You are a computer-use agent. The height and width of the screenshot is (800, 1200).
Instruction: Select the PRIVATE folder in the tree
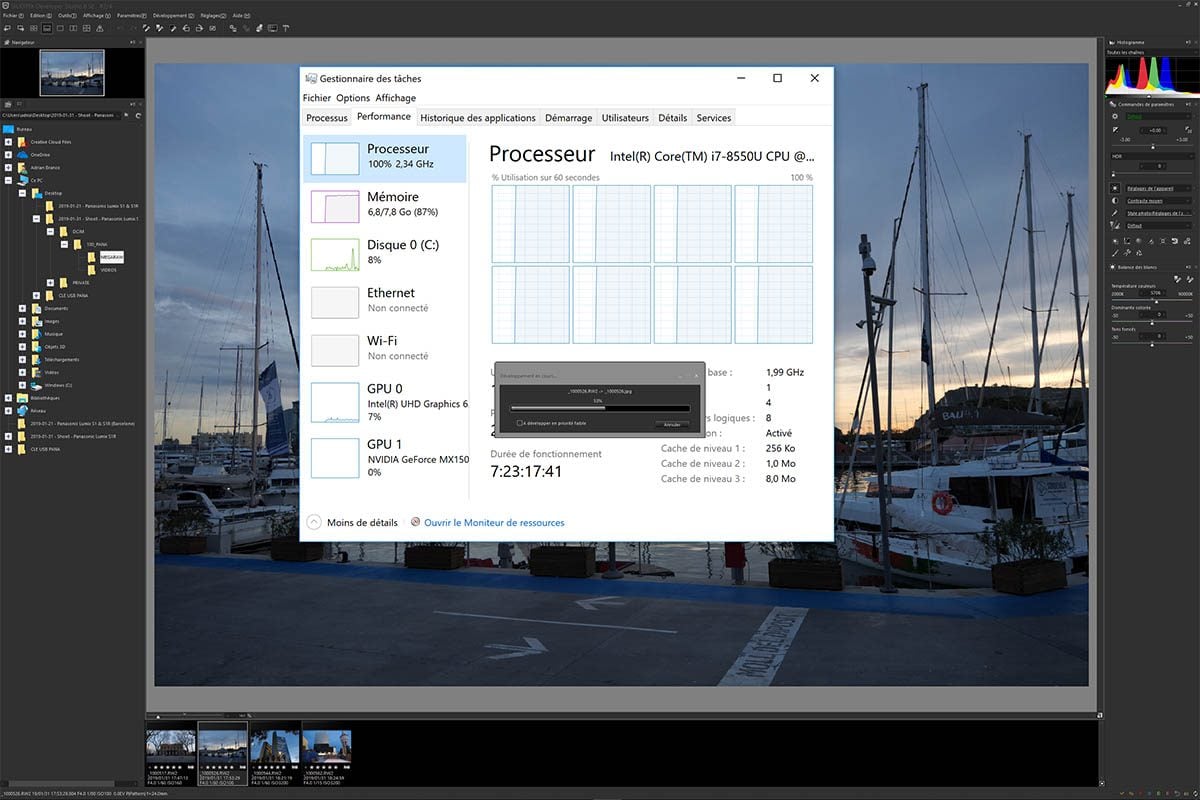pyautogui.click(x=81, y=283)
